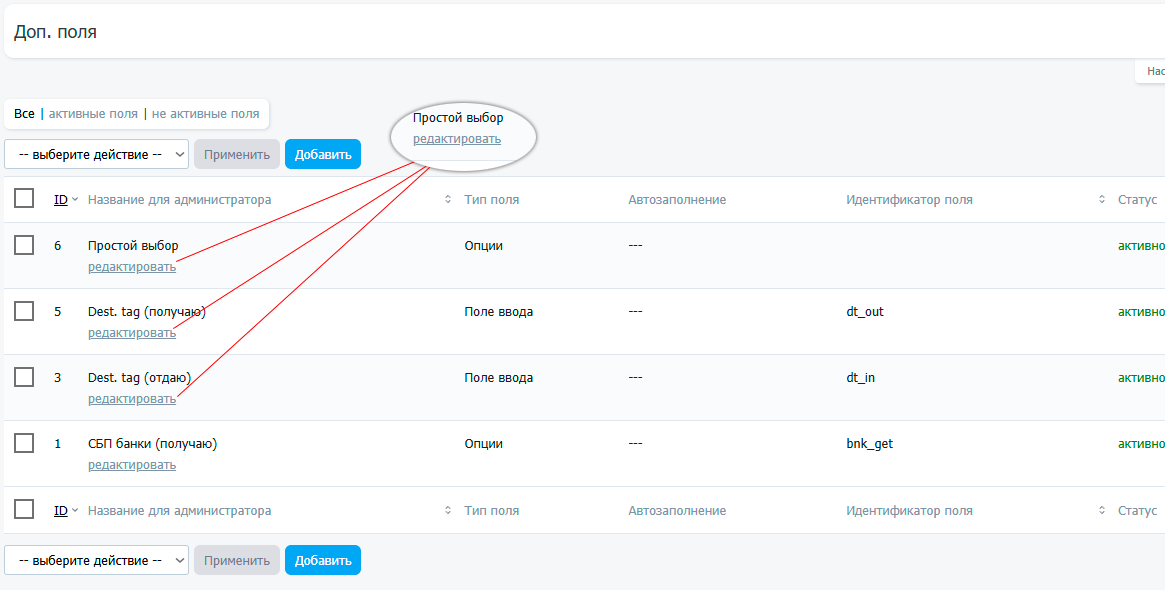This screenshot has width=1165, height=590.
Task: Mark the checkbox for Dest. tag (получаю)
Action: [x=24, y=312]
